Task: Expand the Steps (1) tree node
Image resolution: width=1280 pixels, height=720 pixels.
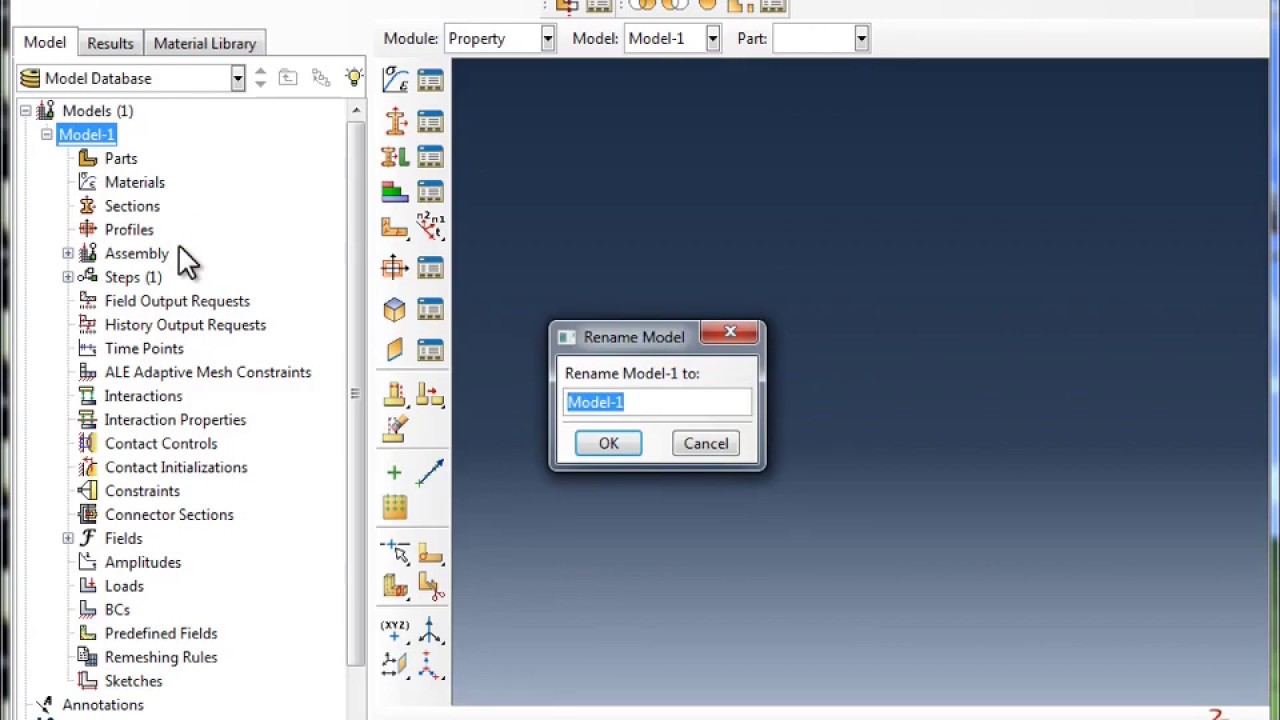Action: point(68,277)
